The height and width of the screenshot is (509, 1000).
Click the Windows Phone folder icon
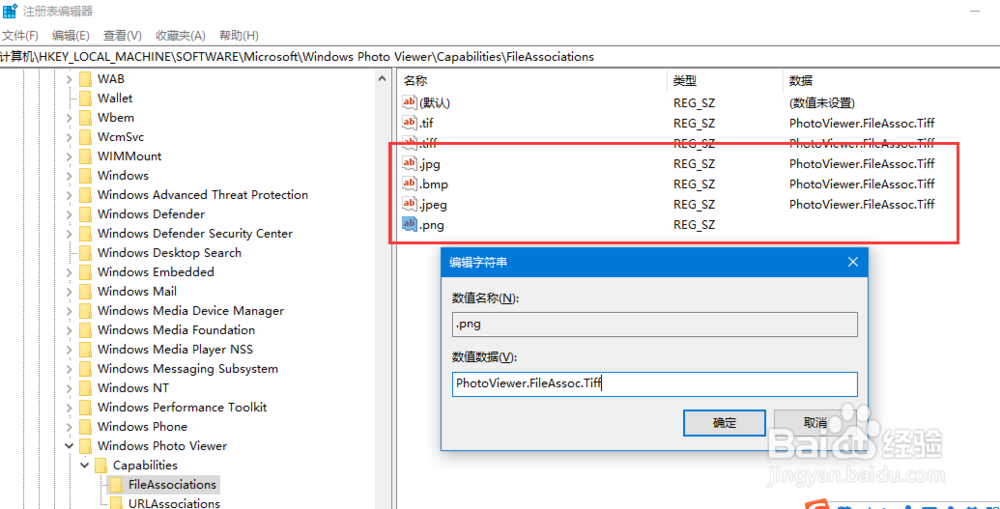(85, 427)
